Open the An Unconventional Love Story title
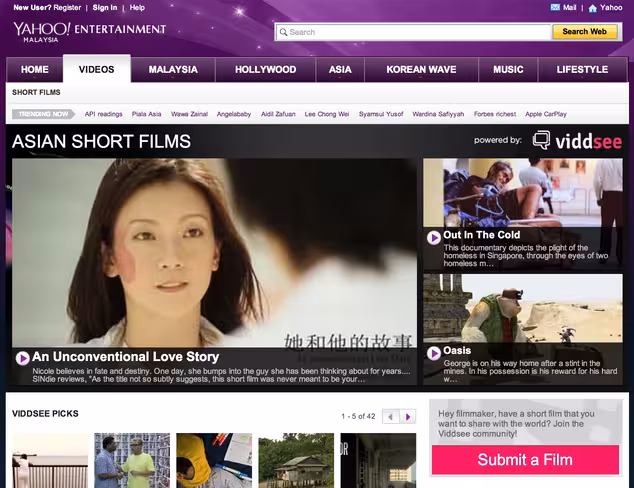Image resolution: width=634 pixels, height=488 pixels. pyautogui.click(x=125, y=357)
